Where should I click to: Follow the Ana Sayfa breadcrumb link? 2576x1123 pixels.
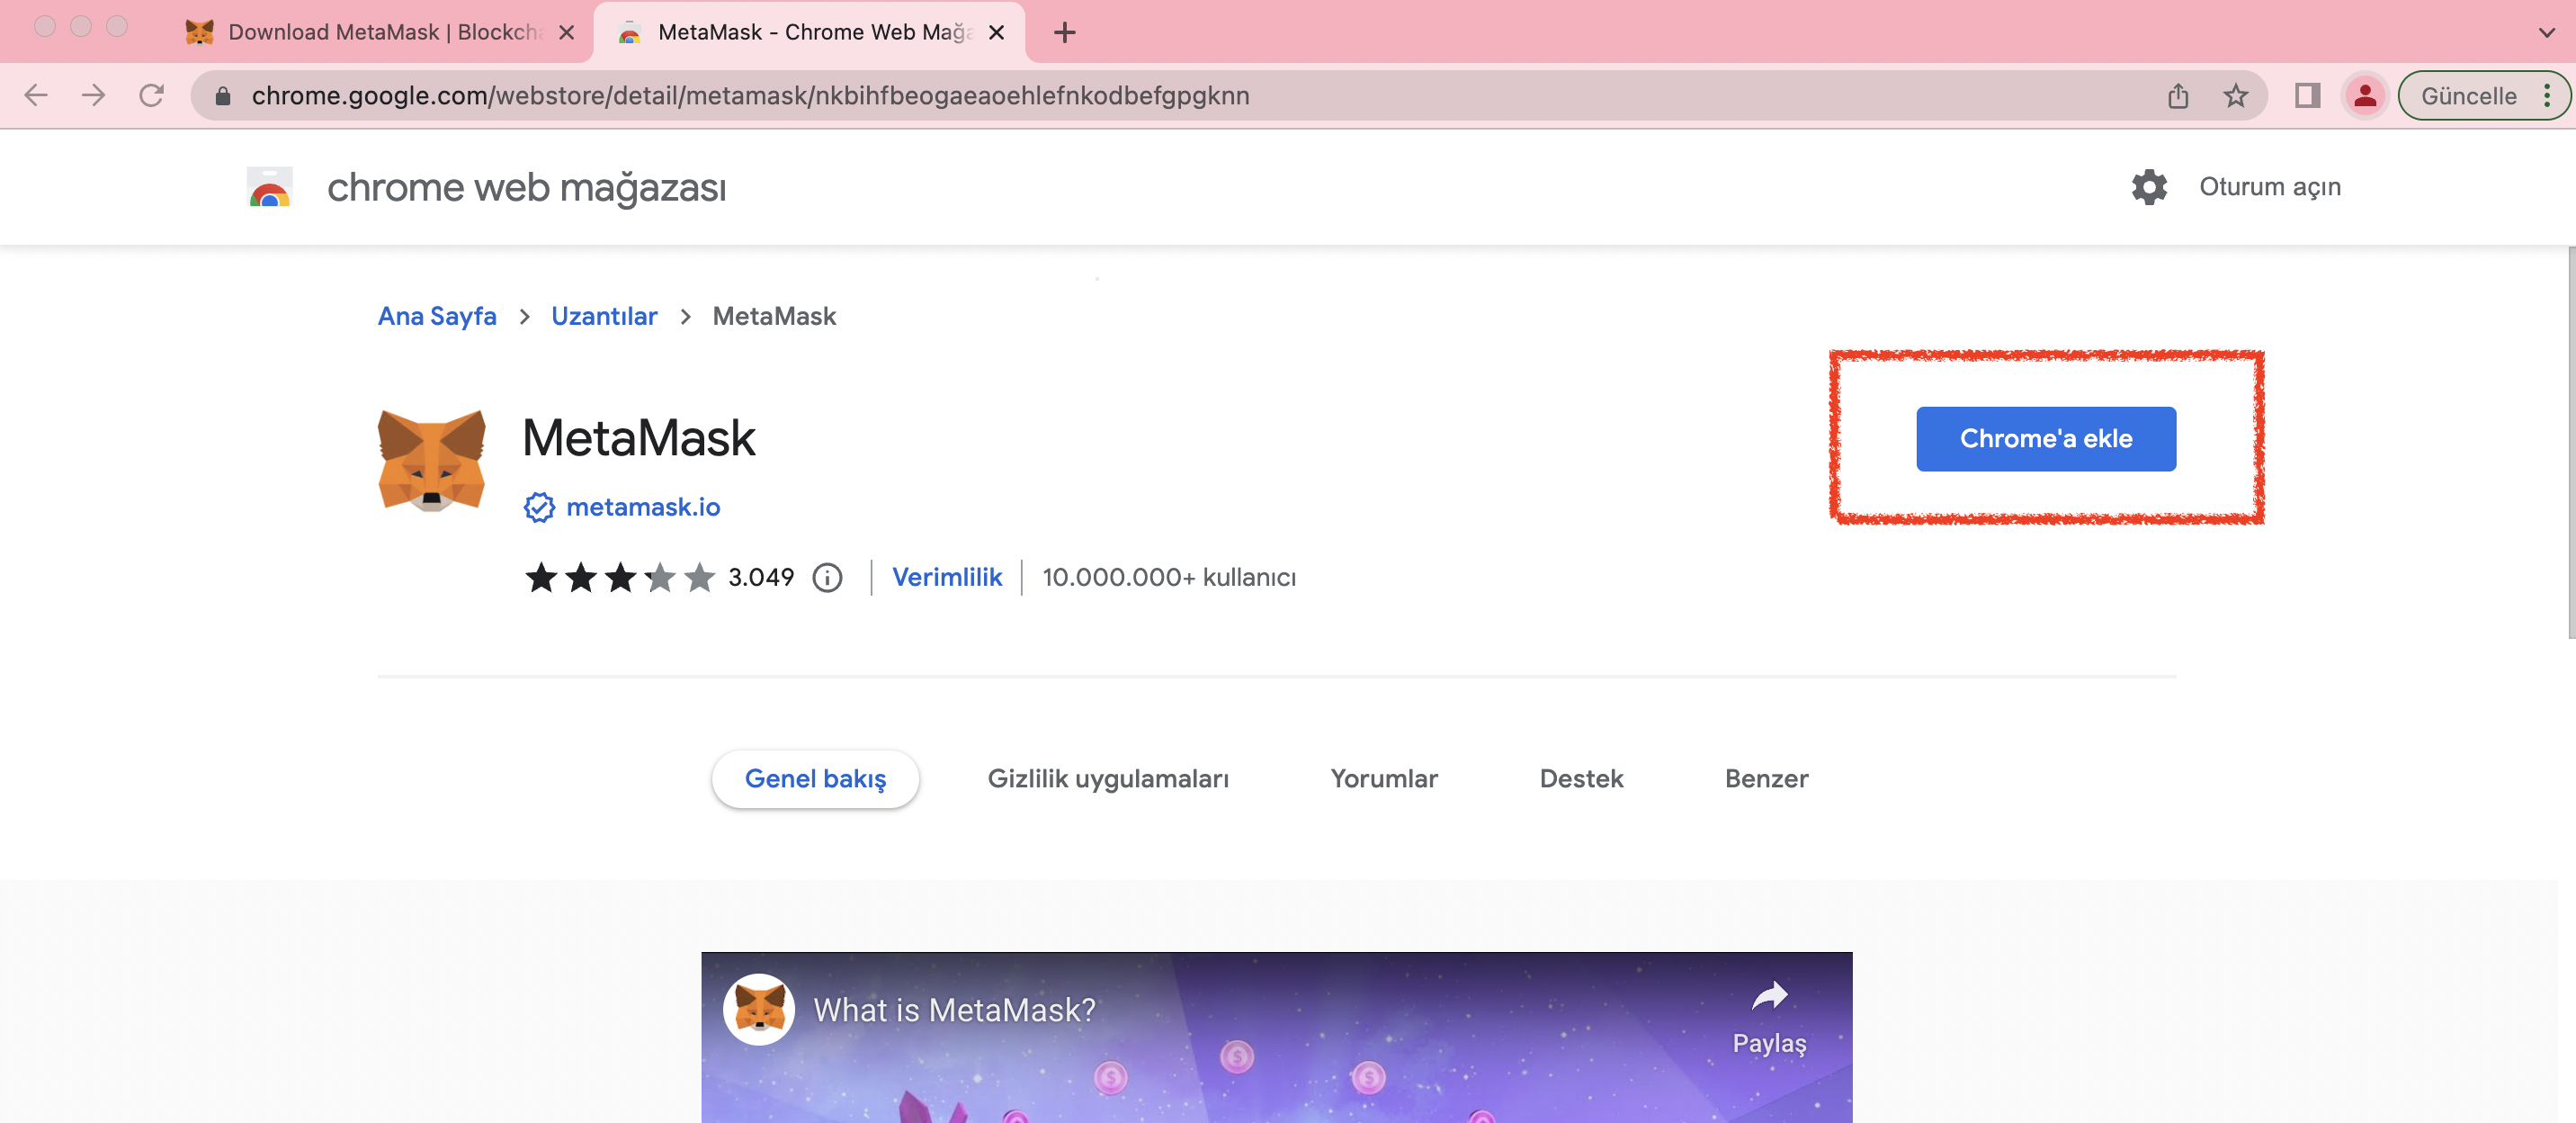point(437,316)
